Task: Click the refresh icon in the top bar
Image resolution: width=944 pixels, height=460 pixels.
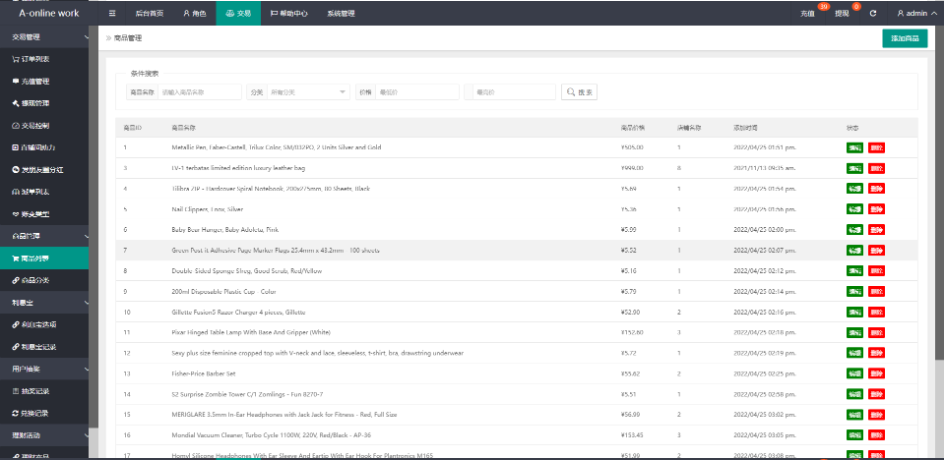Action: point(873,13)
